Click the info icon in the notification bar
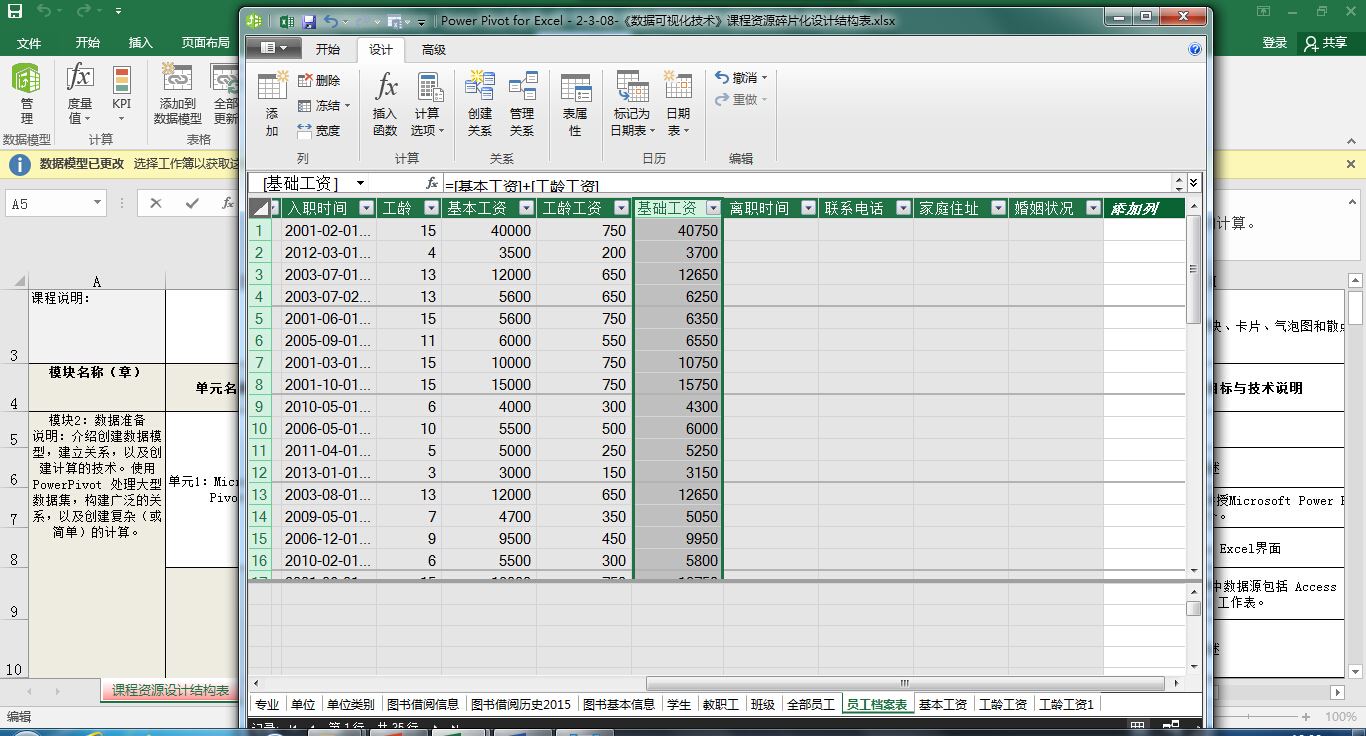 click(x=19, y=164)
